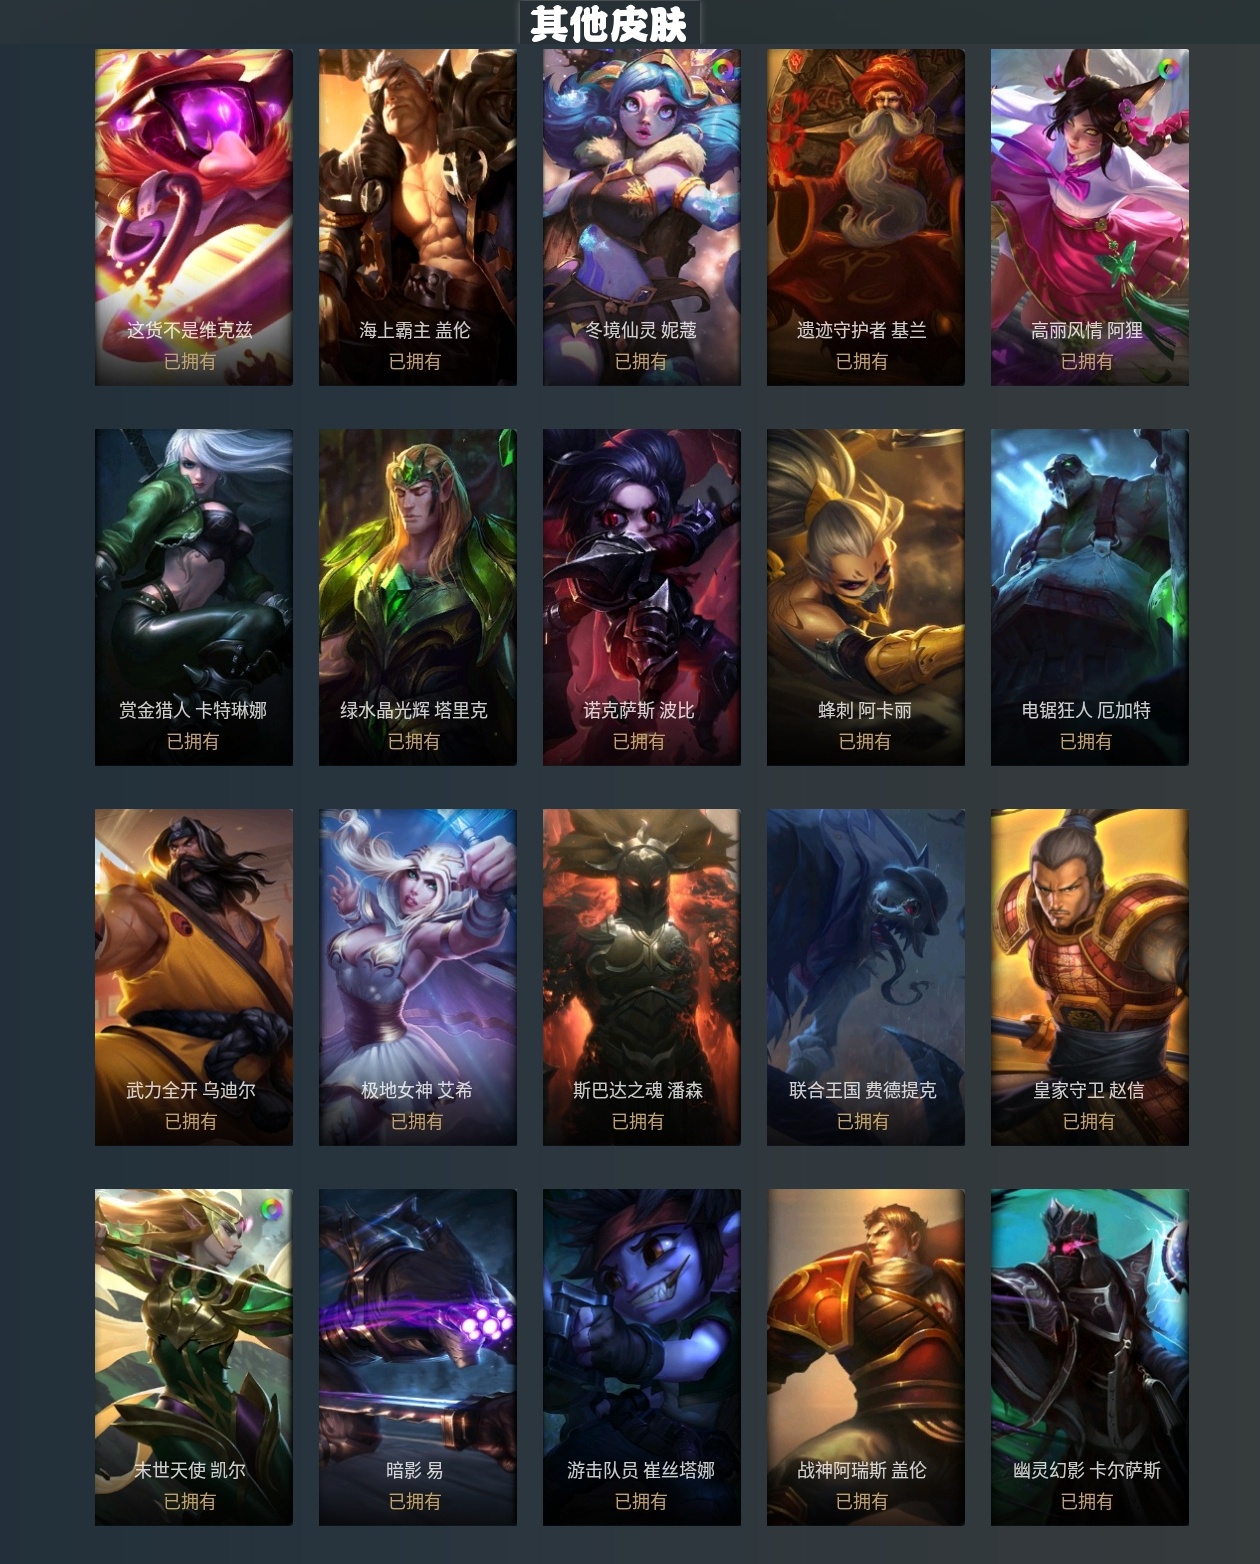Click the 极地女神 艾希 skin card
Screen dimensions: 1260x1564
pos(418,977)
